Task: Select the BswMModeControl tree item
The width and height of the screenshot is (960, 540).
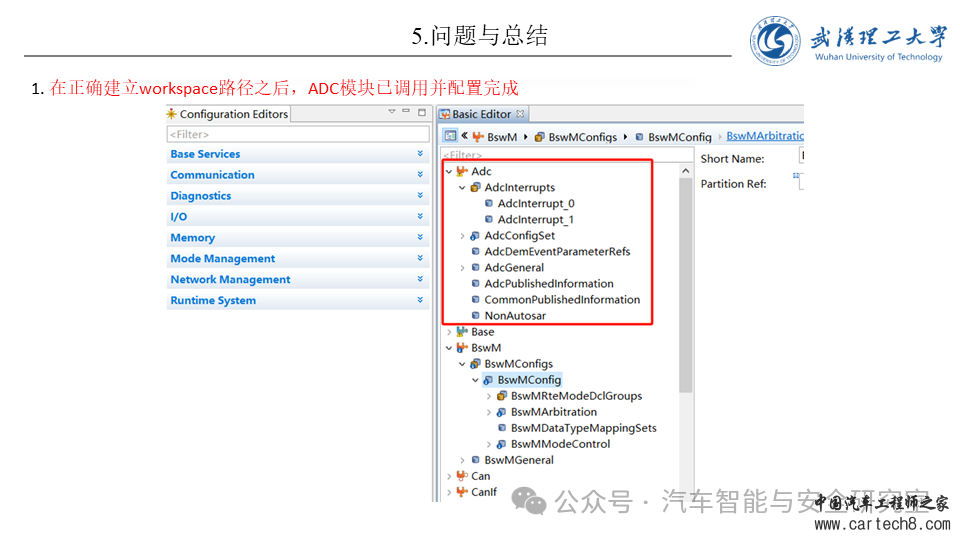Action: (x=560, y=444)
